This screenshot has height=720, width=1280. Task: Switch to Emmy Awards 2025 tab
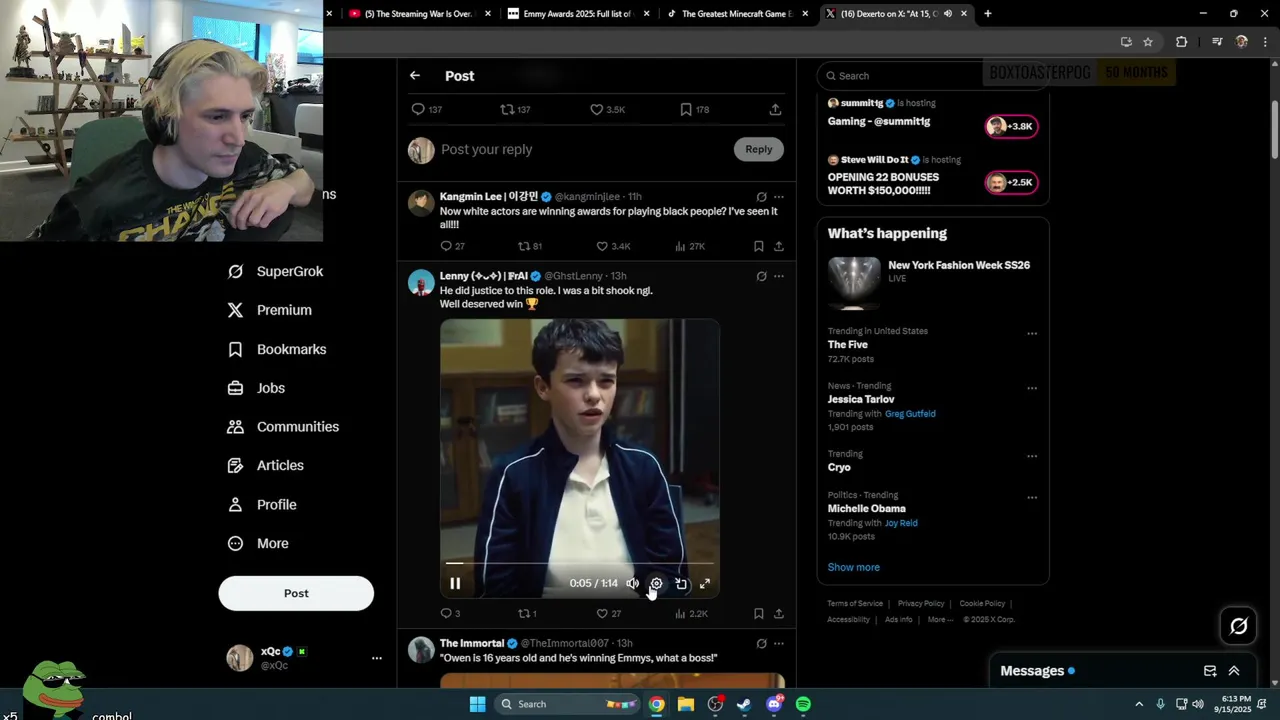pos(579,14)
